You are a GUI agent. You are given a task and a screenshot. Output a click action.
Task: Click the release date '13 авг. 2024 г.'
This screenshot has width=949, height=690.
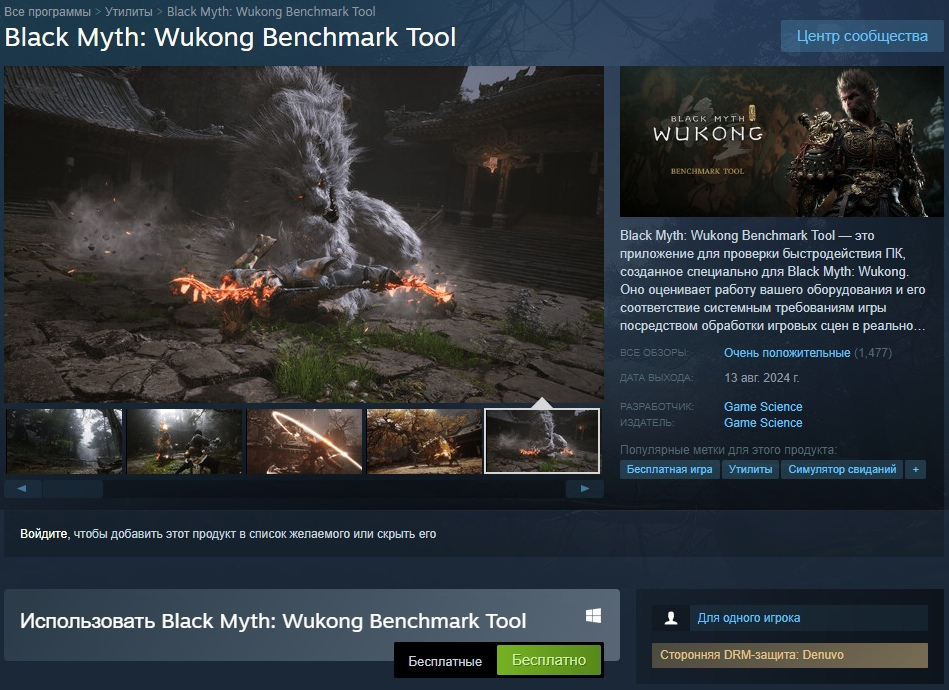tap(761, 378)
